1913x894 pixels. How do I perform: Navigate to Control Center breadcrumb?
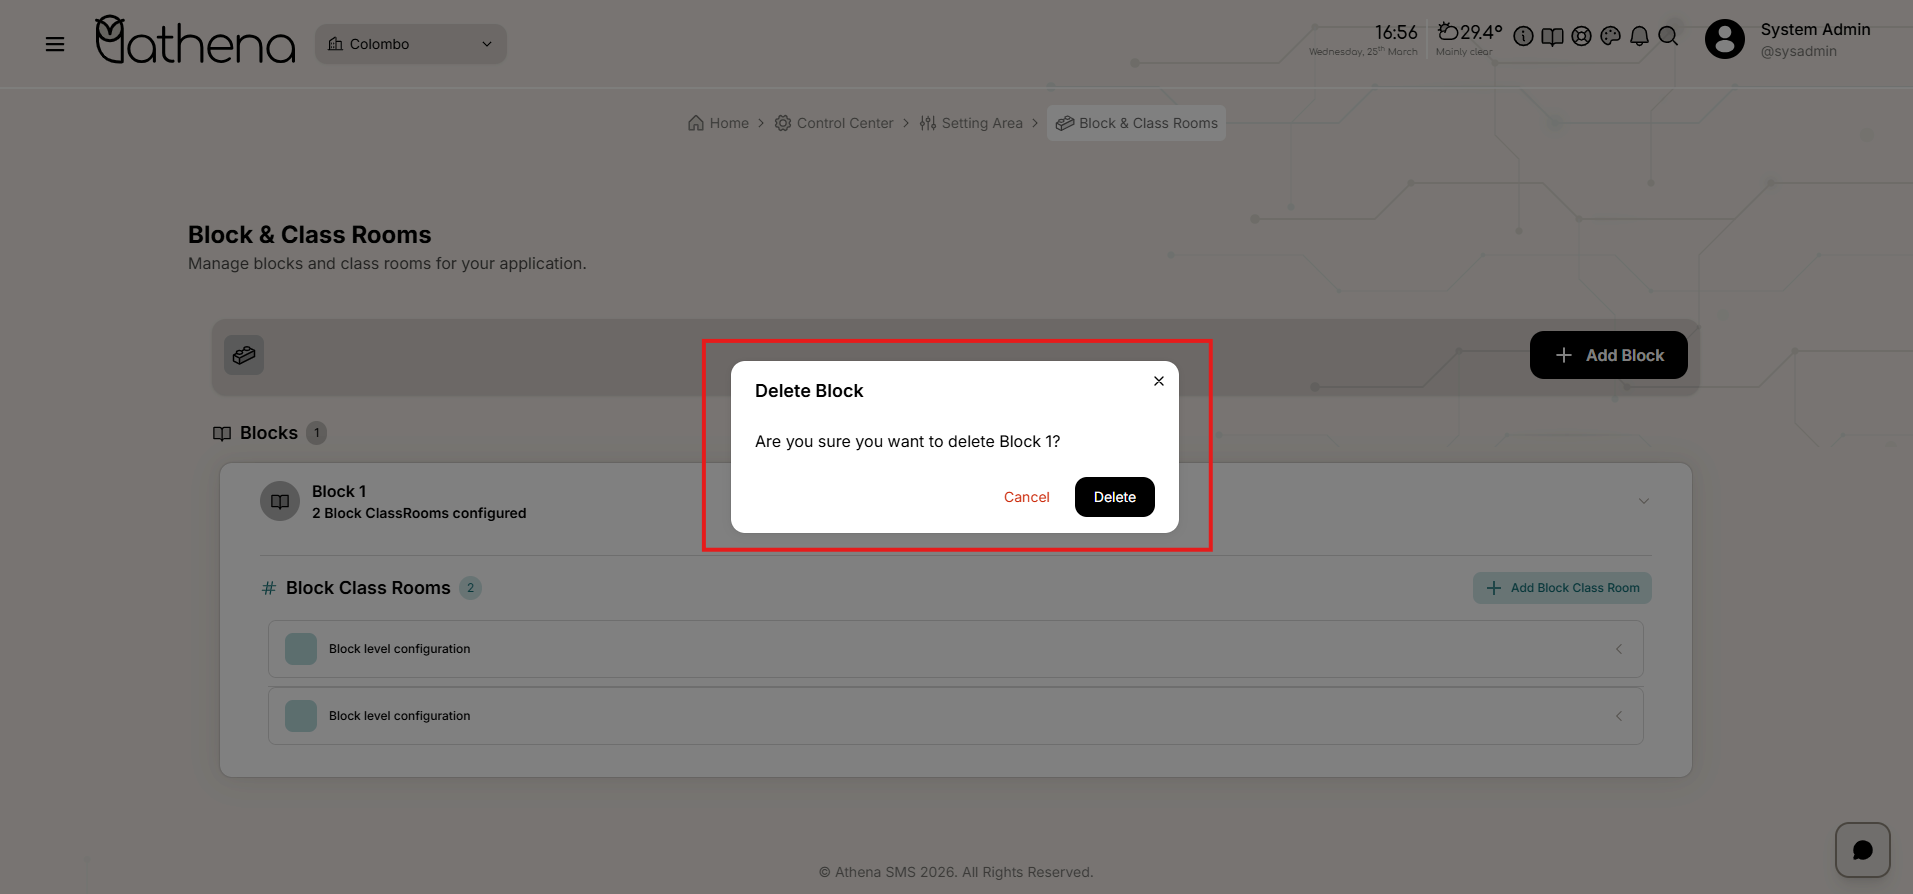point(834,123)
